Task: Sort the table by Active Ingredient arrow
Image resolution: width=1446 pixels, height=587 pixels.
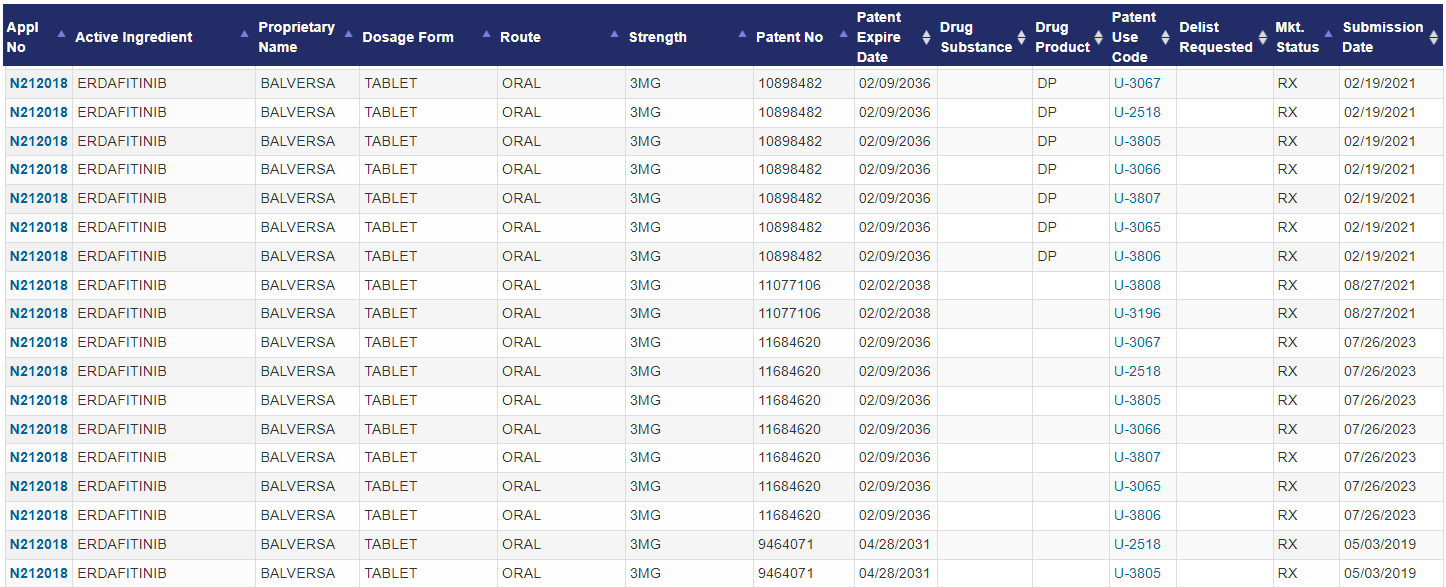Action: pos(245,34)
